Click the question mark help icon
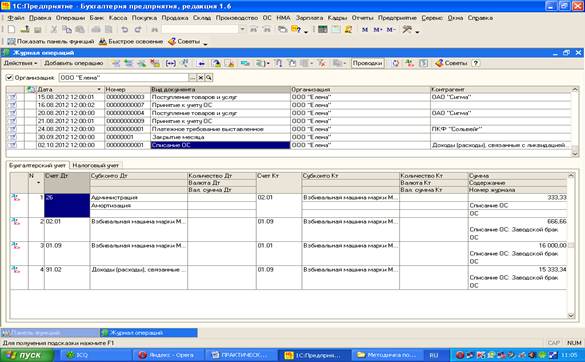Image resolution: width=585 pixels, height=362 pixels. pyautogui.click(x=476, y=63)
